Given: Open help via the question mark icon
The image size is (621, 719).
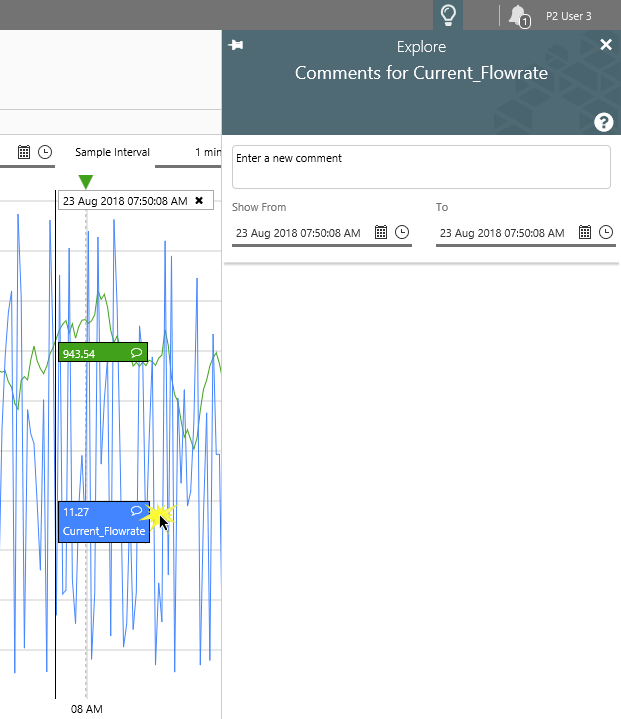Looking at the screenshot, I should (x=603, y=122).
